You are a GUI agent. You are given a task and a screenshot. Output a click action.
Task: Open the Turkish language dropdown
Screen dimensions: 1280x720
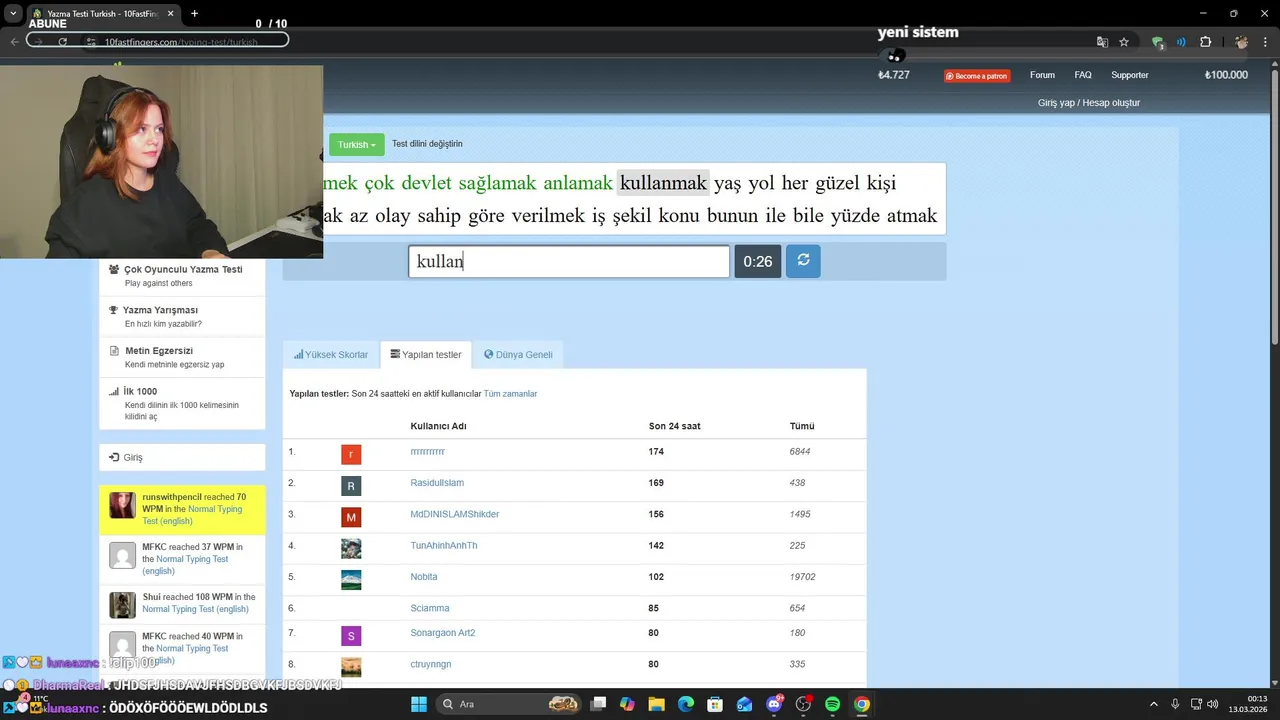[x=356, y=145]
